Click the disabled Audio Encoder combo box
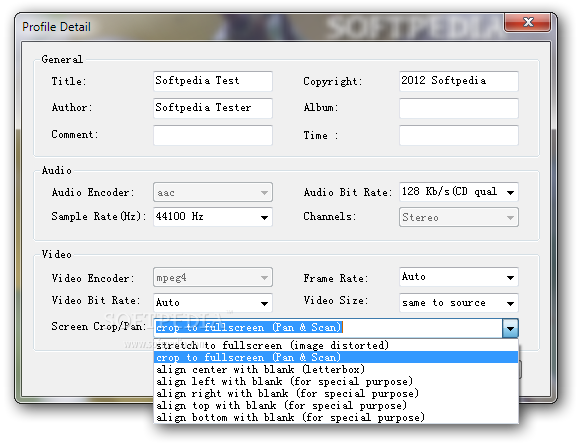 coord(213,192)
